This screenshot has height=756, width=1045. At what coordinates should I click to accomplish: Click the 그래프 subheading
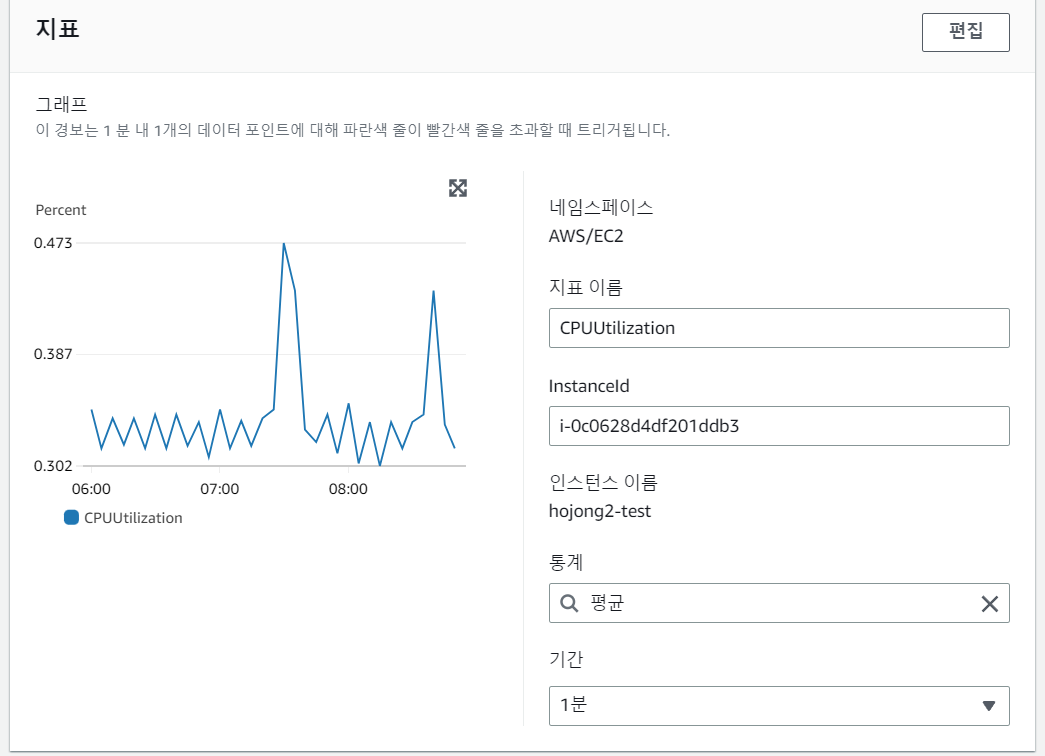pyautogui.click(x=61, y=104)
